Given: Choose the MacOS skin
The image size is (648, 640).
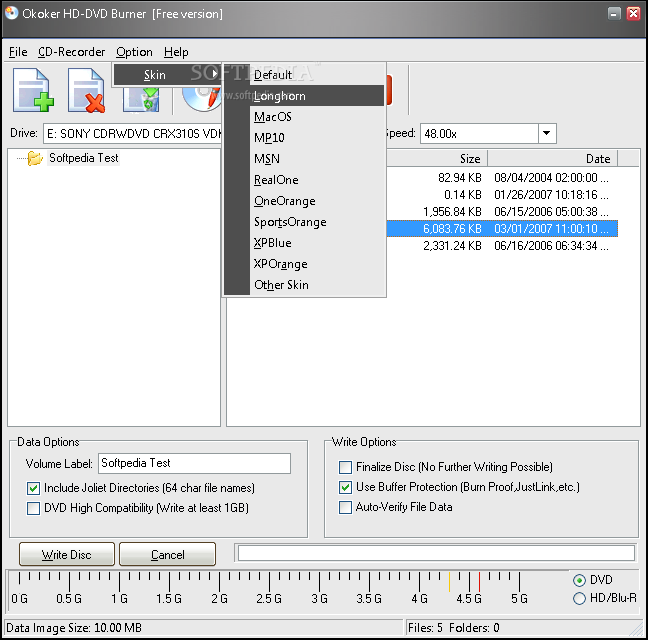Looking at the screenshot, I should [305, 117].
